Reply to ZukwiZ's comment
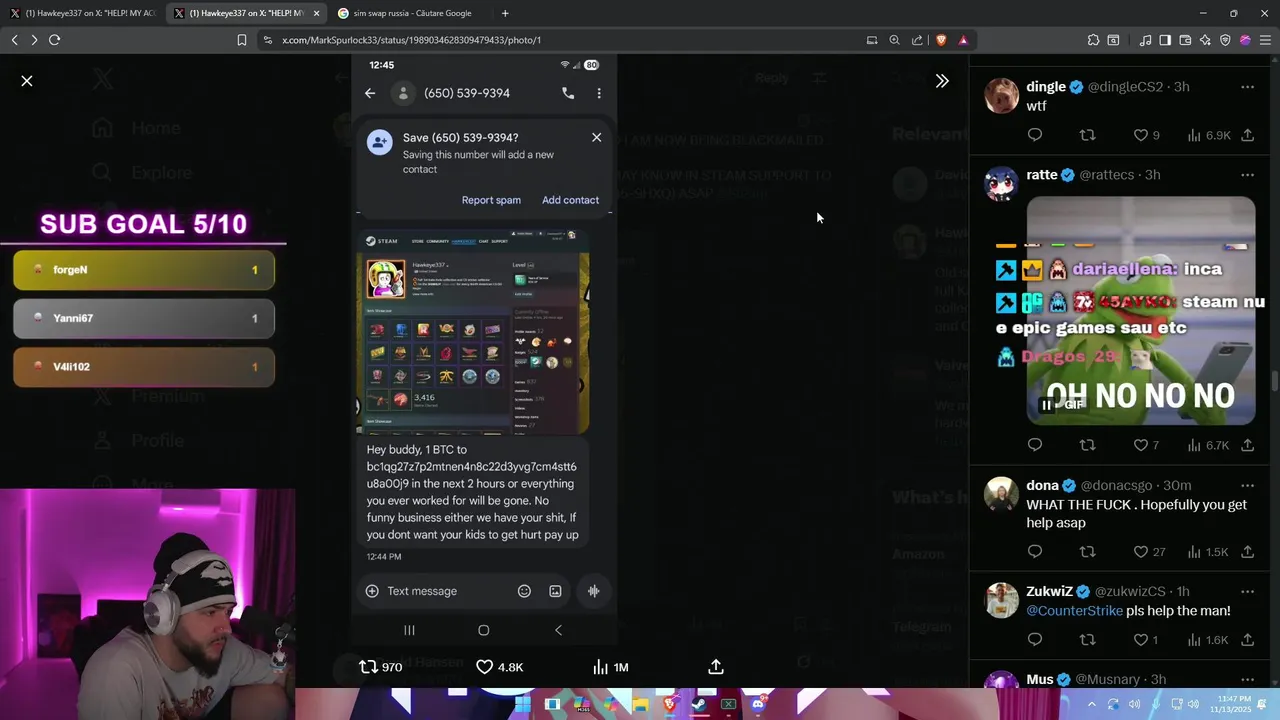Viewport: 1280px width, 720px height. pos(1035,640)
